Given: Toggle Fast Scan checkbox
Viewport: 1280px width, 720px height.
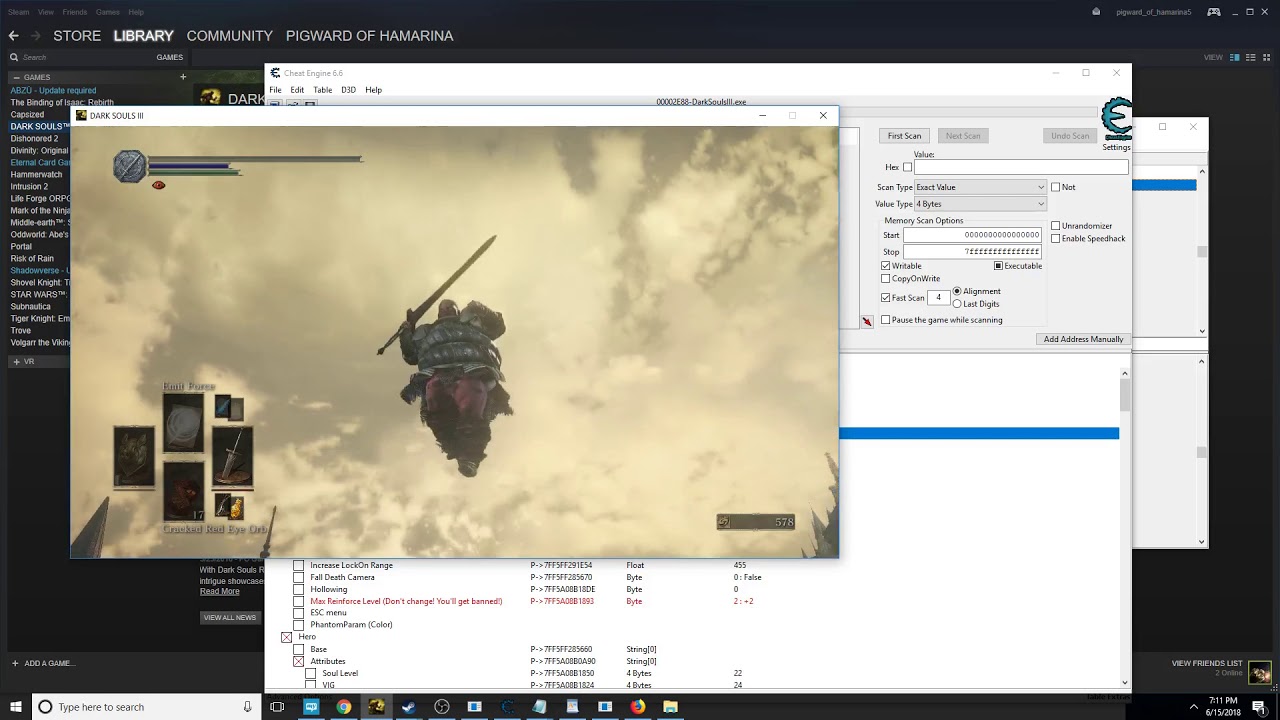Looking at the screenshot, I should [x=885, y=298].
